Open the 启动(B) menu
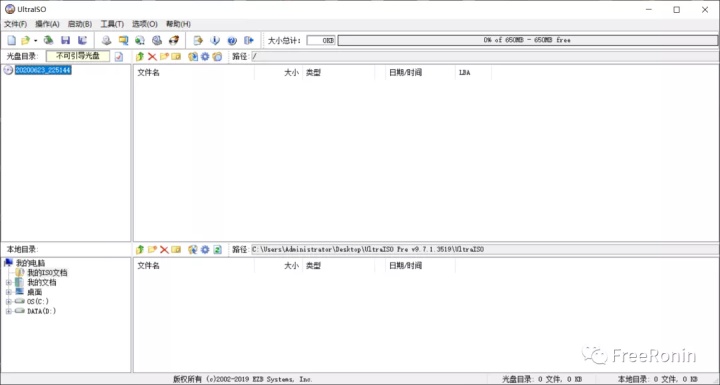Viewport: 720px width, 385px height. 80,24
